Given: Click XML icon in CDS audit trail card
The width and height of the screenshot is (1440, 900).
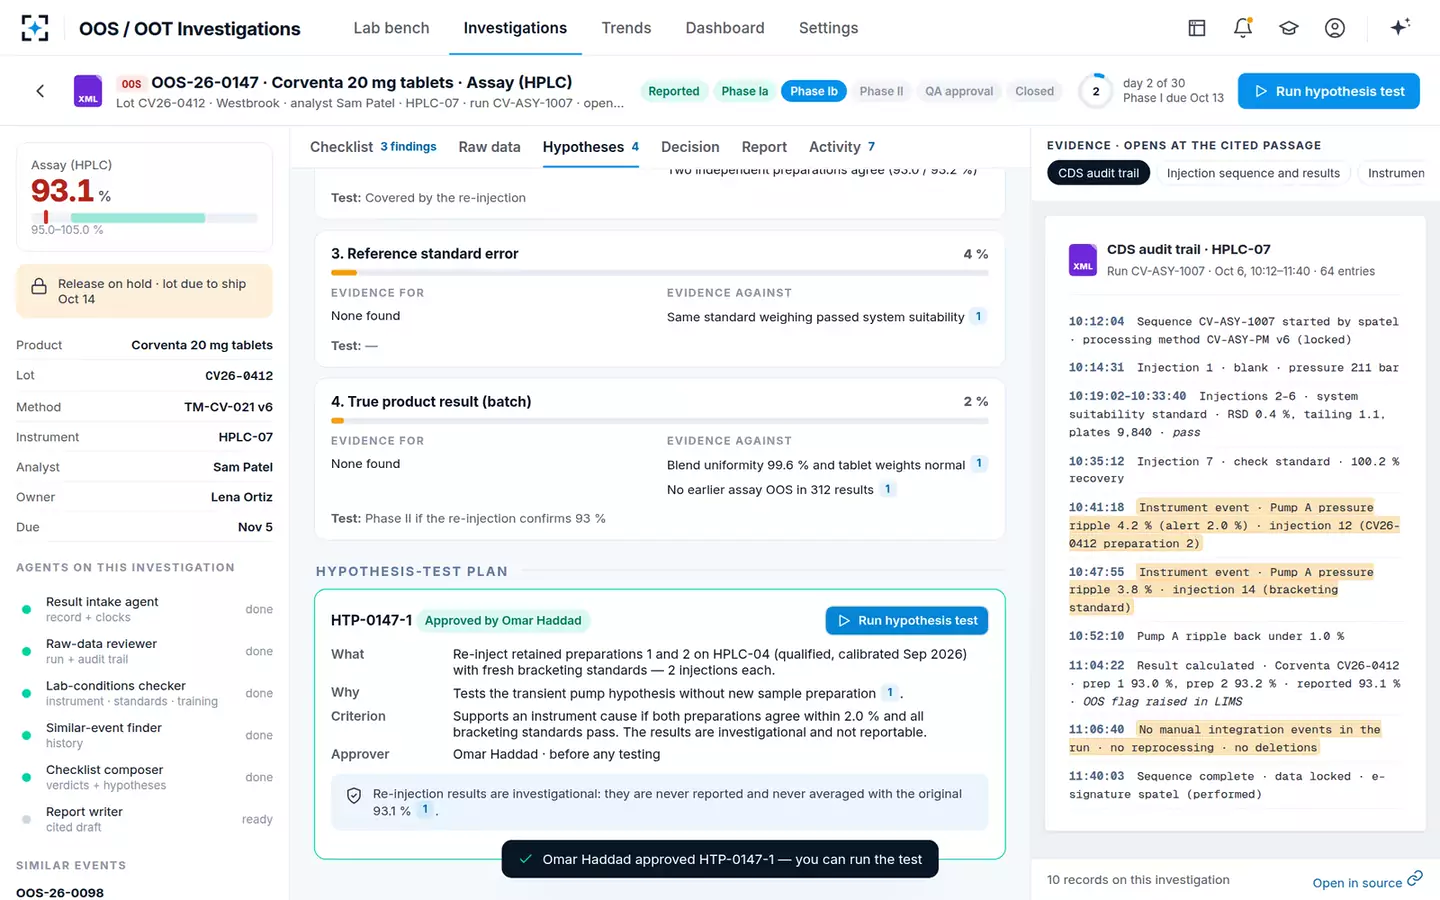Looking at the screenshot, I should (1083, 260).
